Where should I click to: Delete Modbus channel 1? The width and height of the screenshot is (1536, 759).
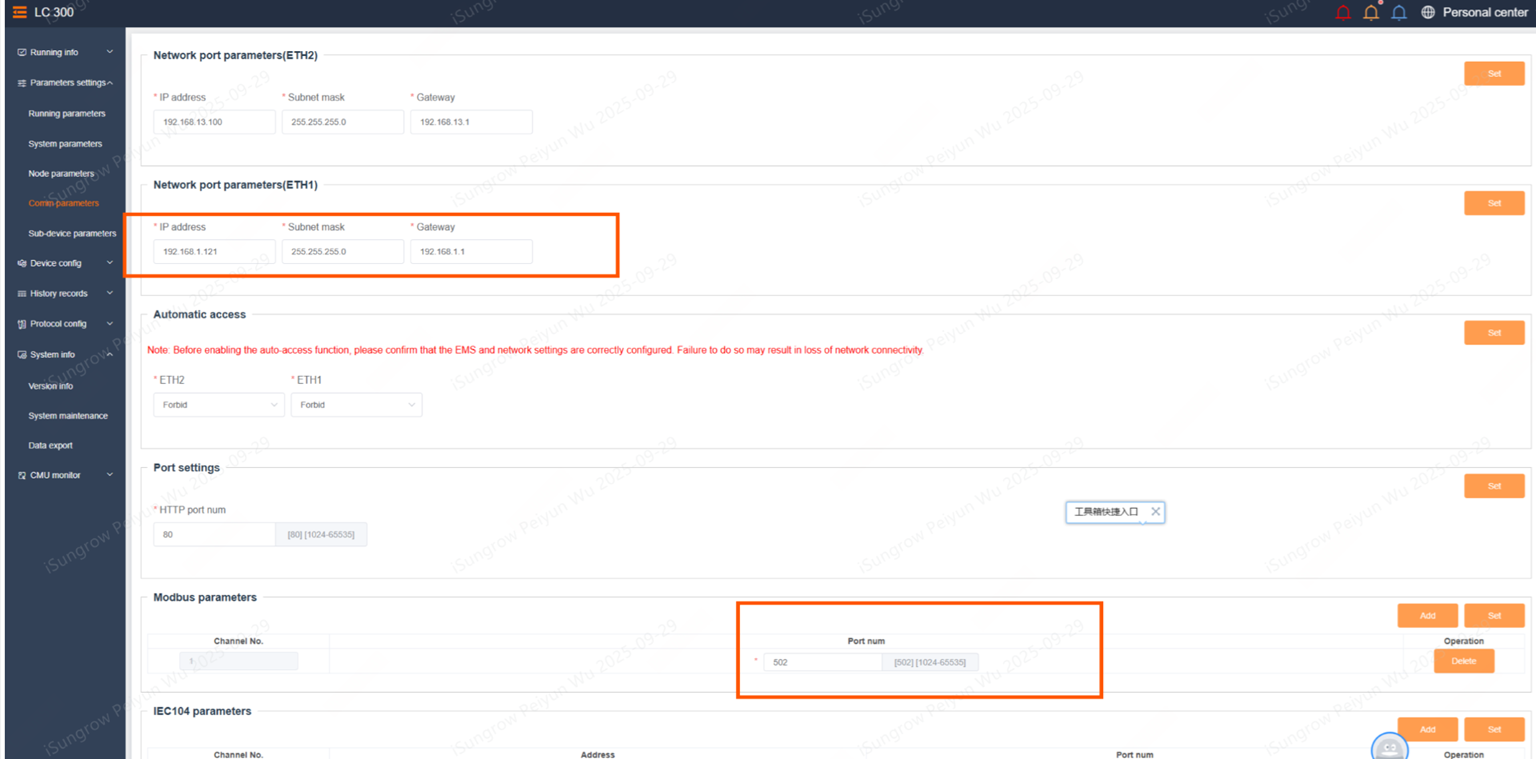click(x=1464, y=661)
